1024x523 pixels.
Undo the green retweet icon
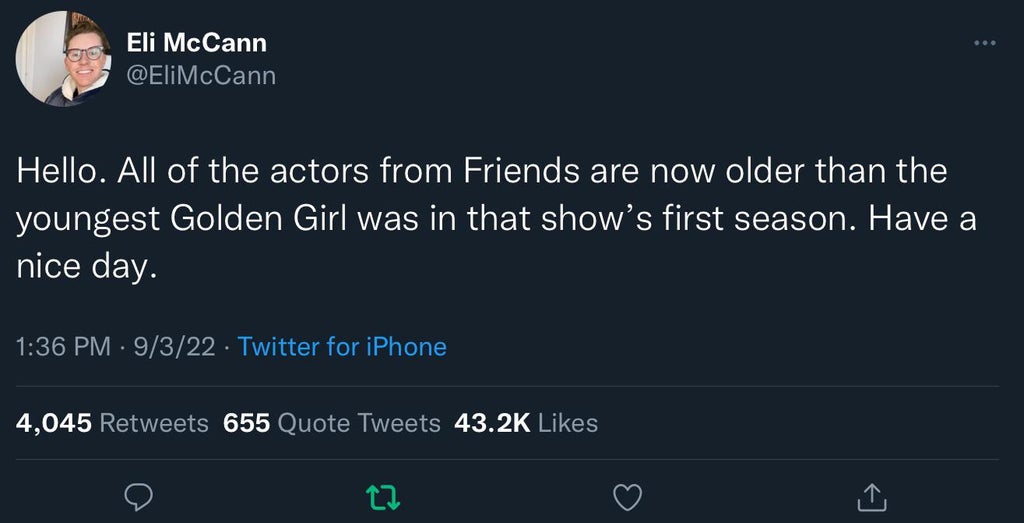[x=379, y=494]
